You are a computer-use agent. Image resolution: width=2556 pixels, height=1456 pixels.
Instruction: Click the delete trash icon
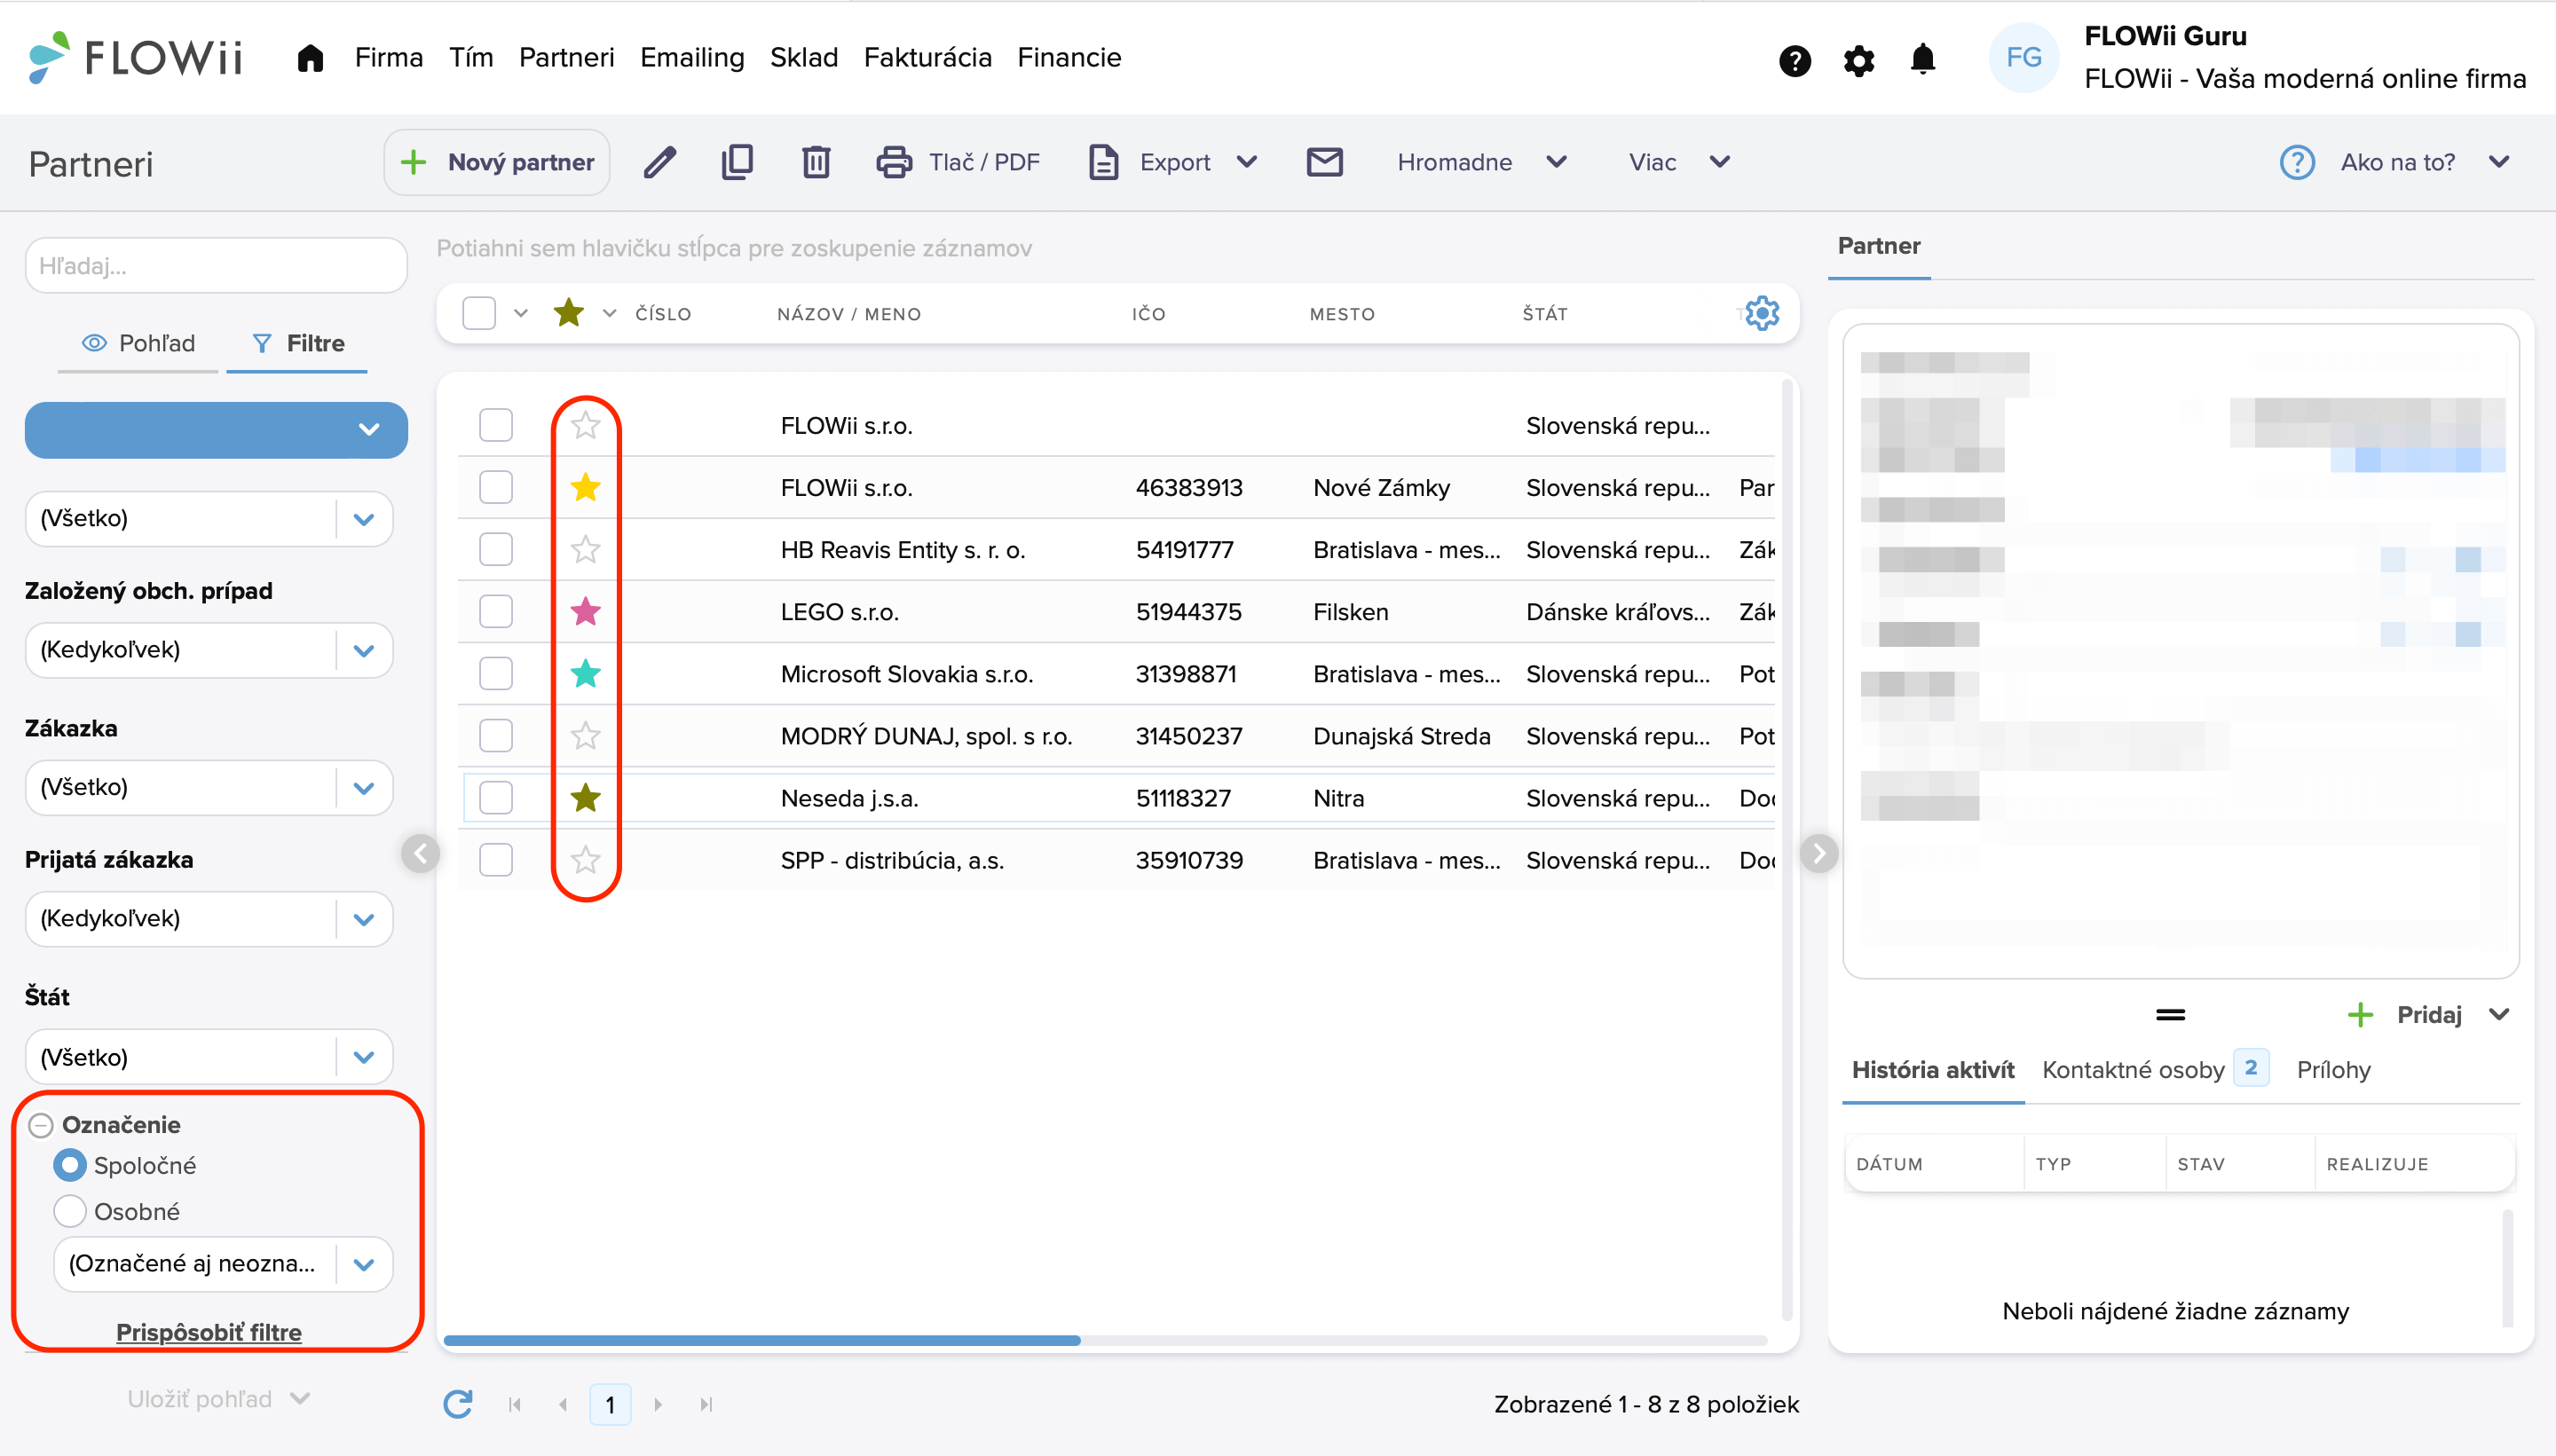[x=816, y=162]
